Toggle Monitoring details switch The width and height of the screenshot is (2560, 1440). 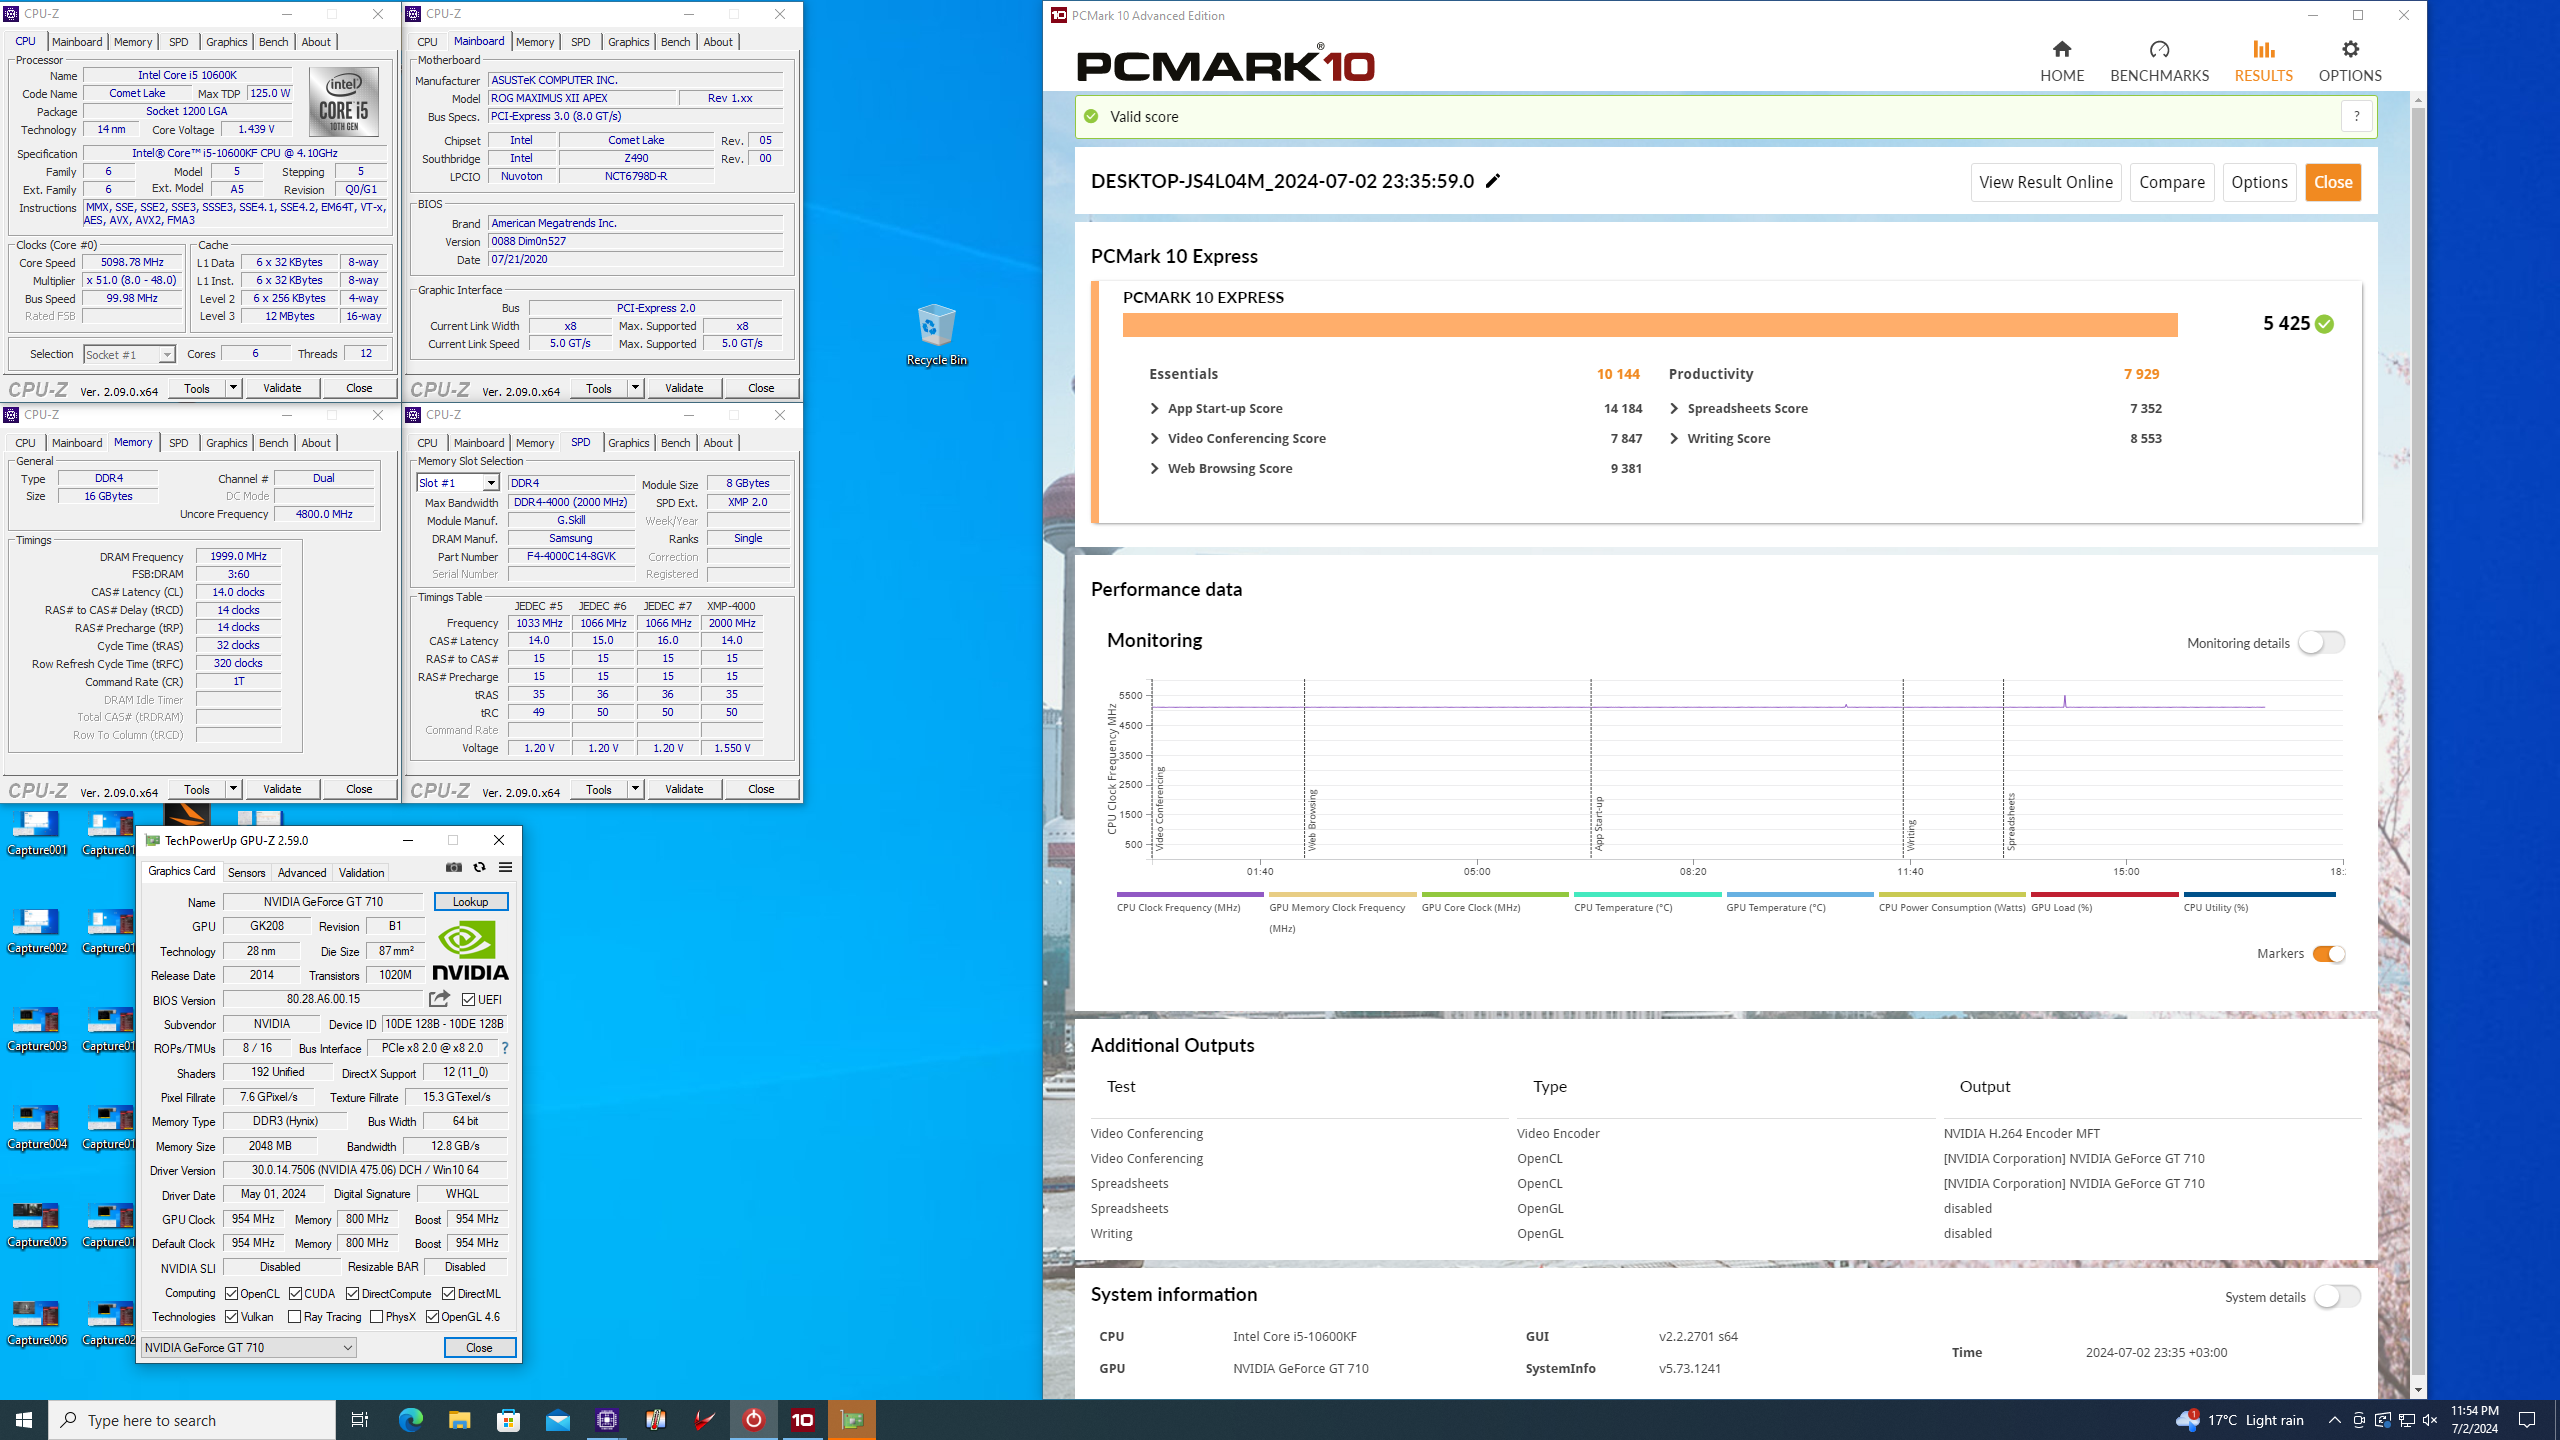(2321, 642)
